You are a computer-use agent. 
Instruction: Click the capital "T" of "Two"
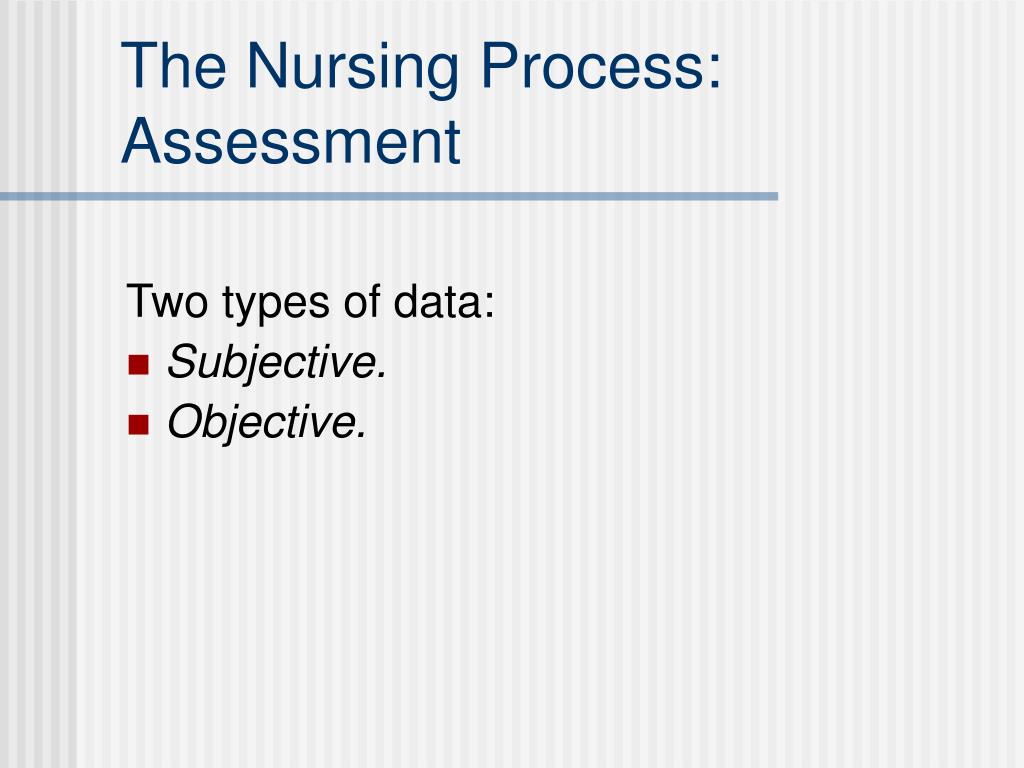(x=139, y=301)
